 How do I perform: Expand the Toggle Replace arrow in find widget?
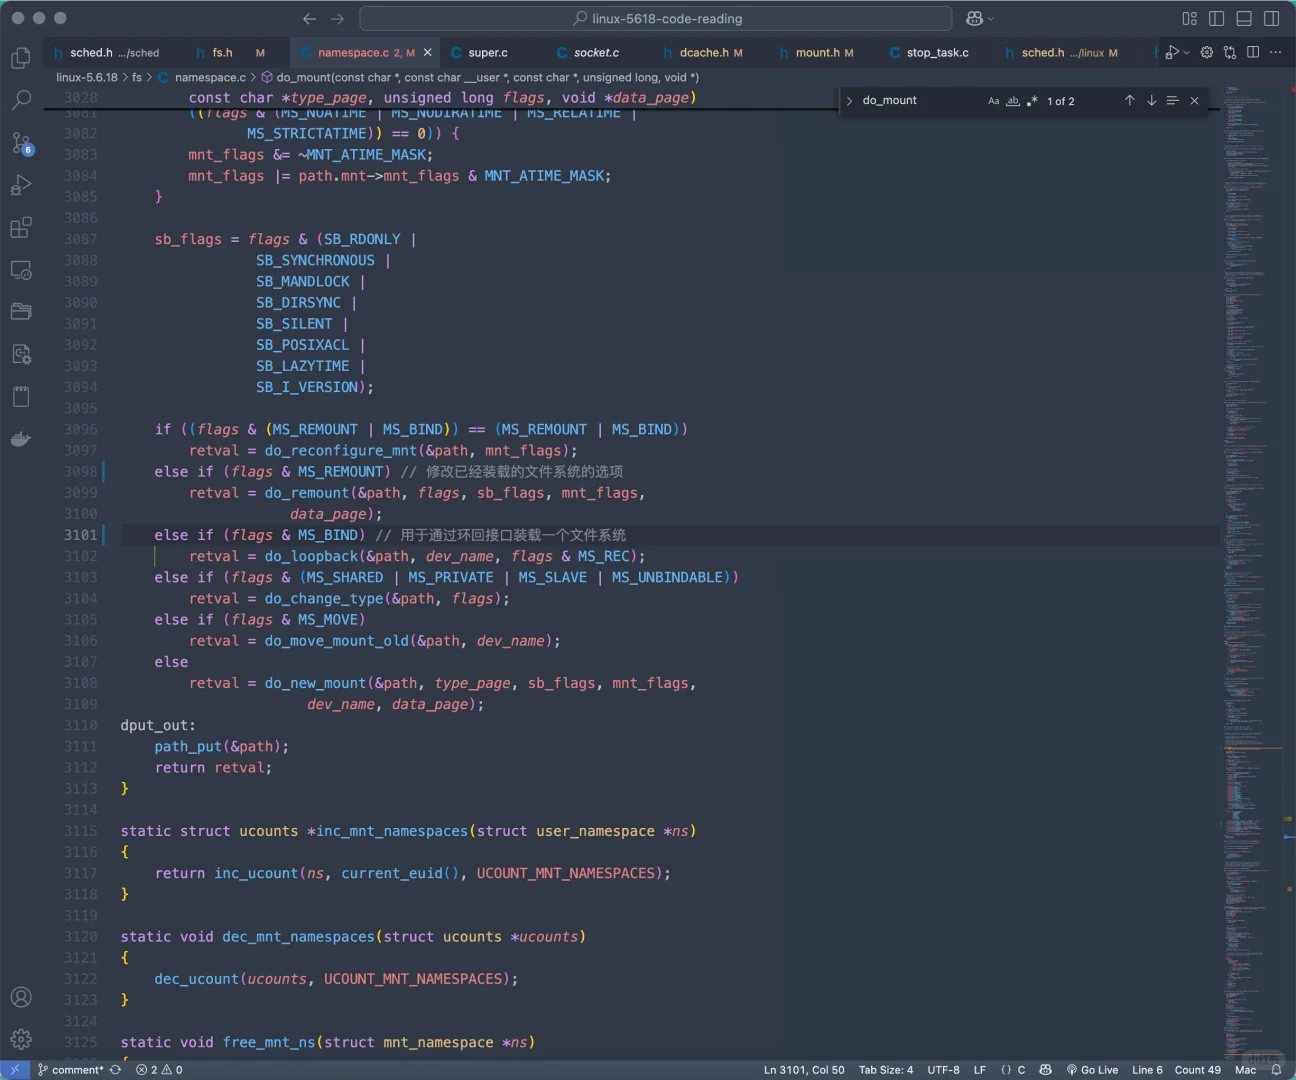tap(850, 101)
